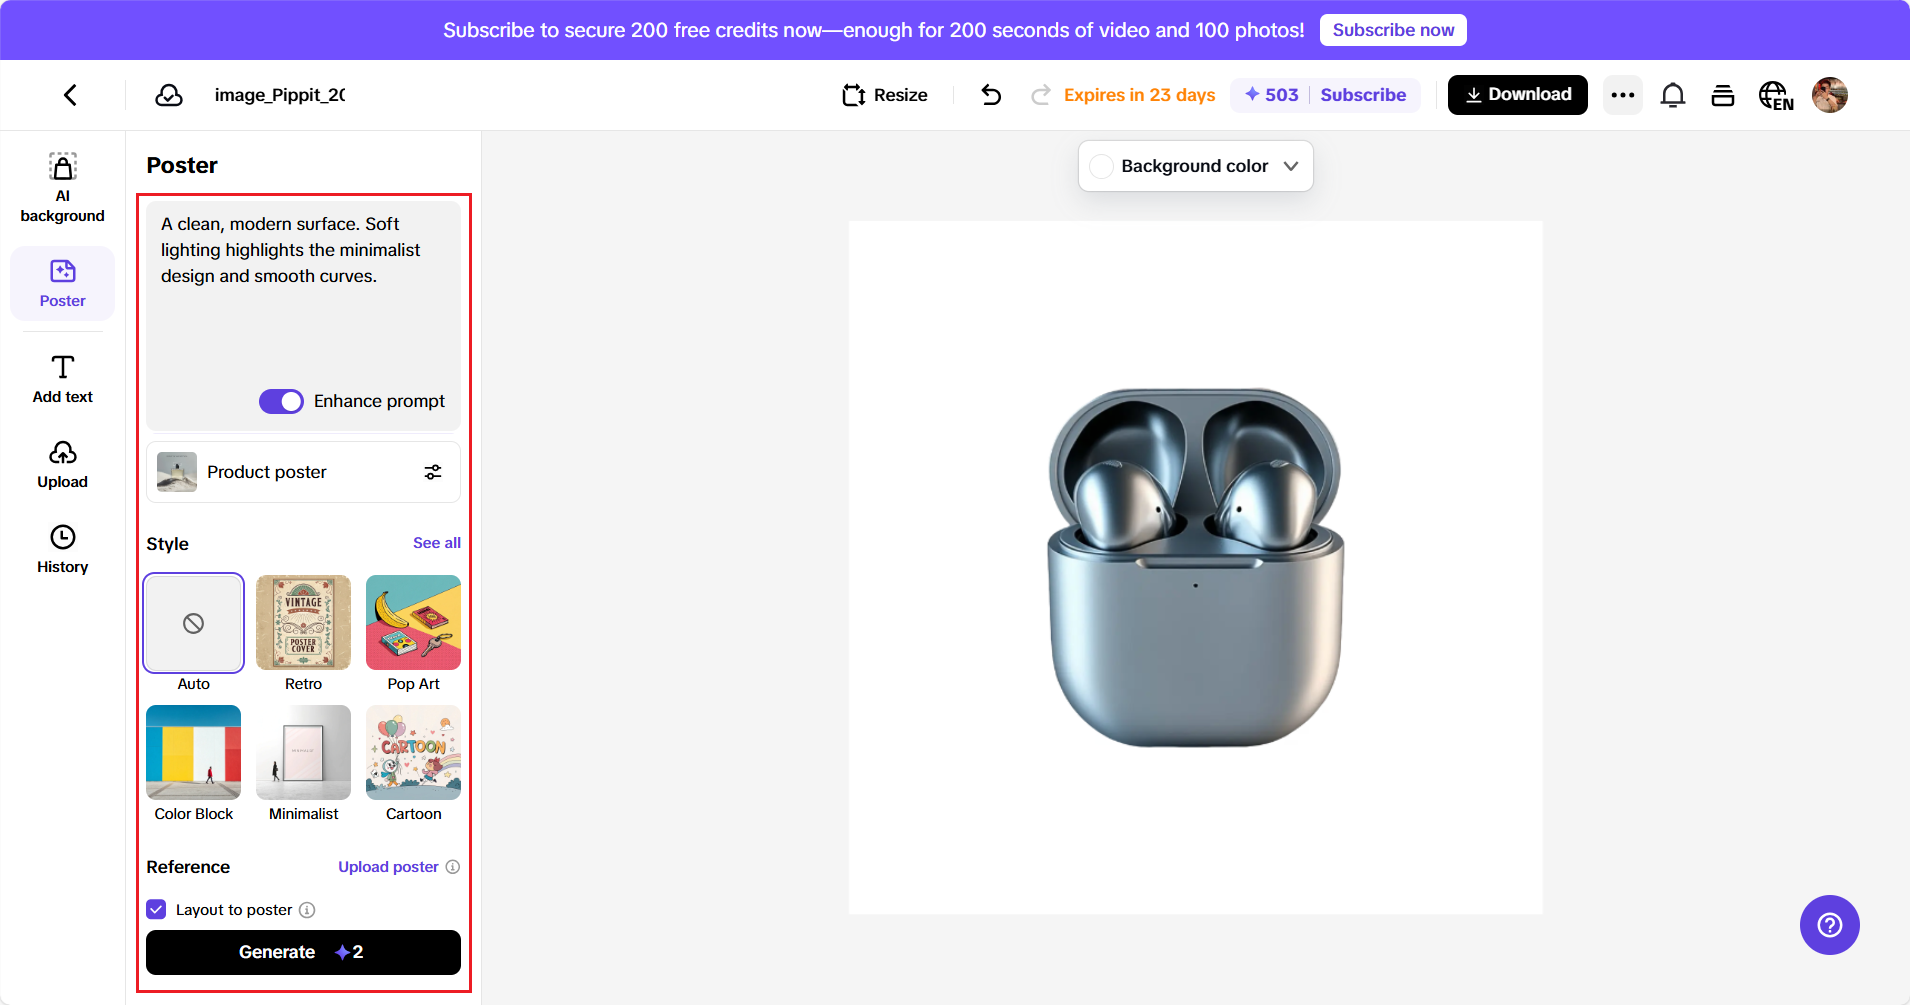
Task: Toggle the Enhance prompt switch
Action: pos(281,401)
